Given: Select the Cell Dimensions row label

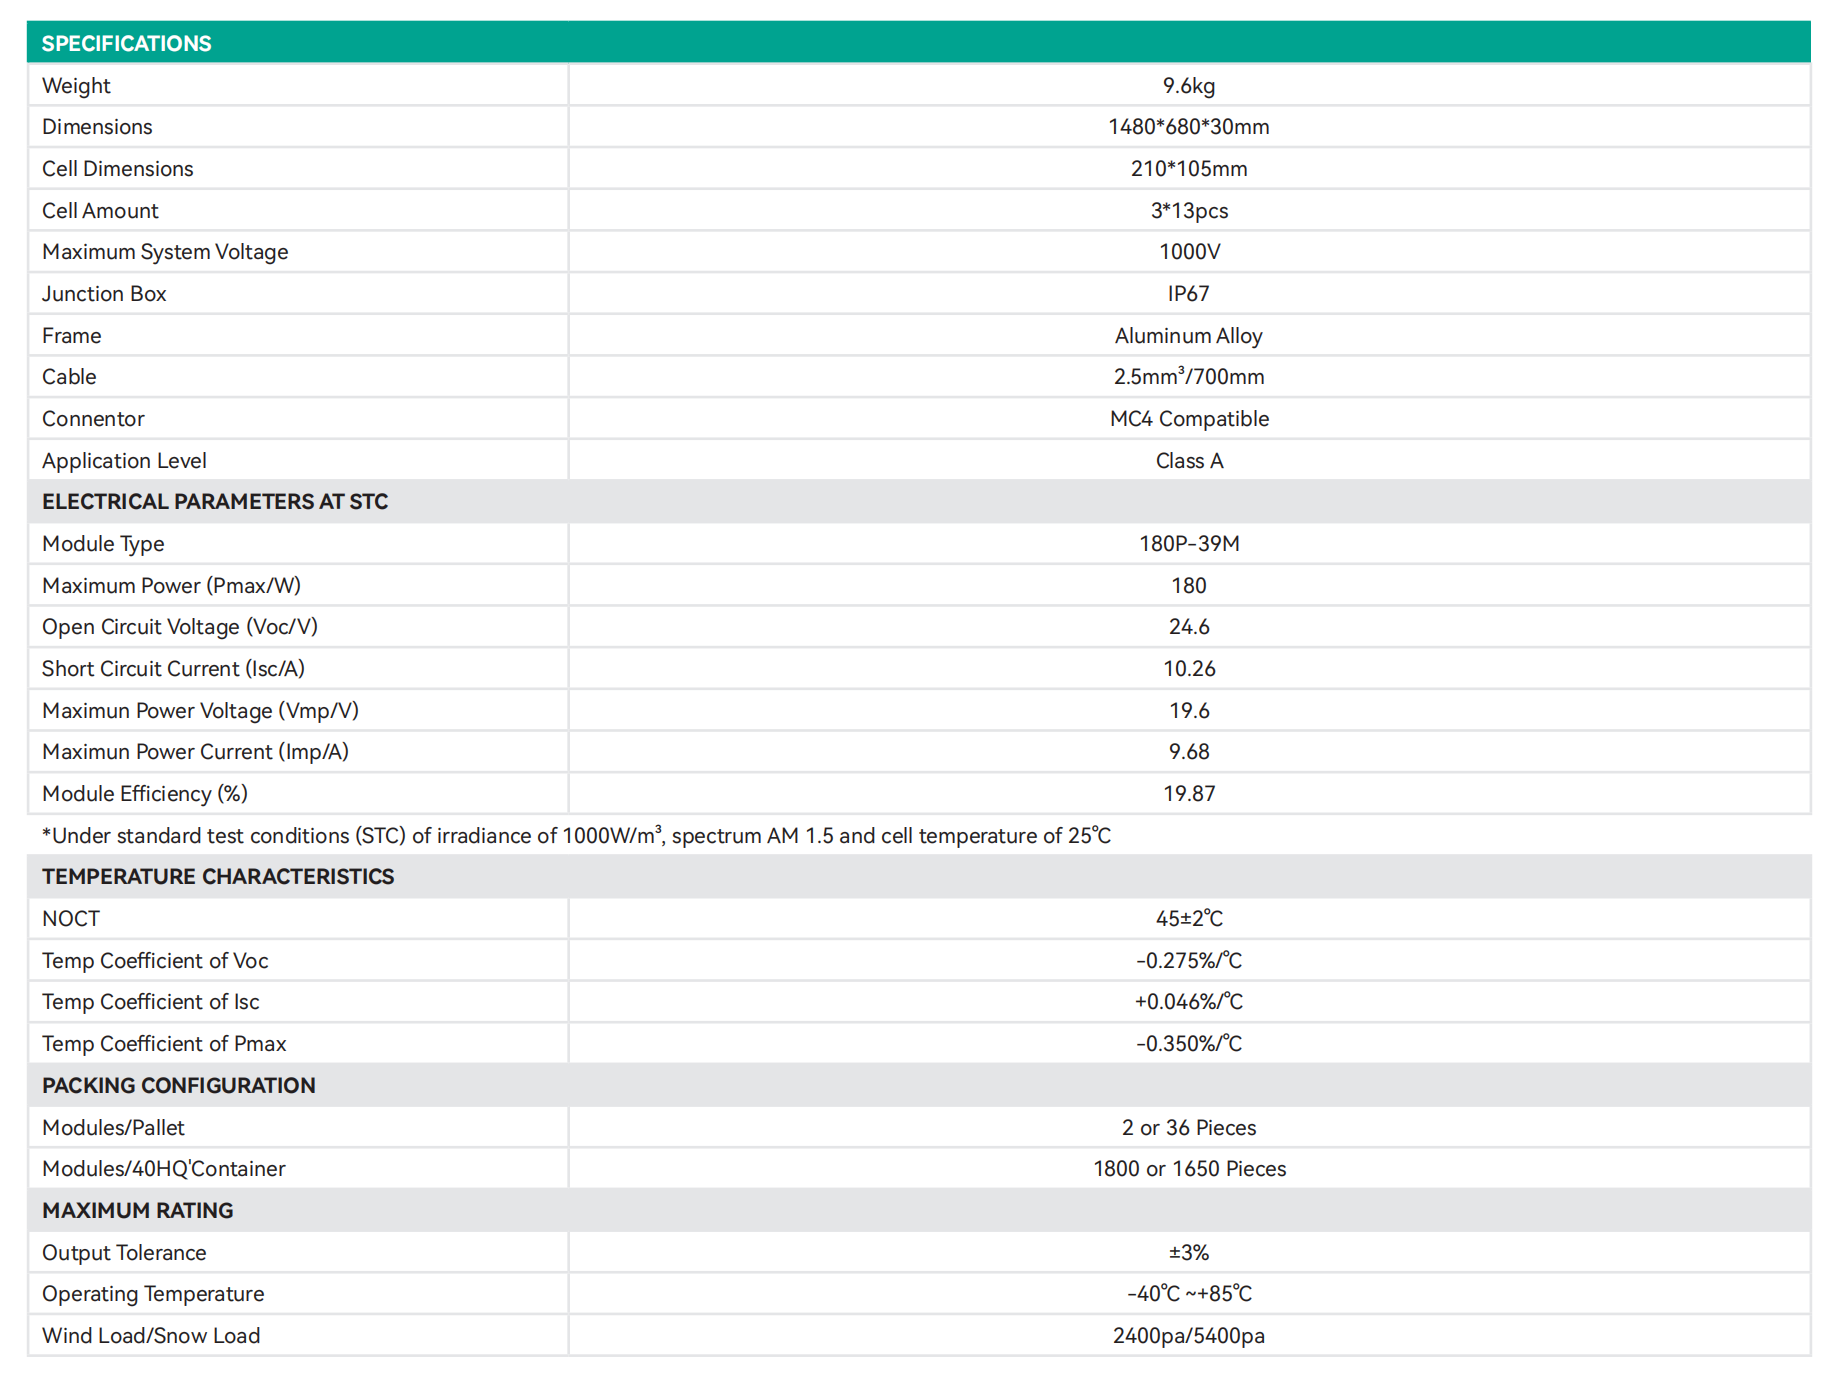Looking at the screenshot, I should tap(118, 169).
